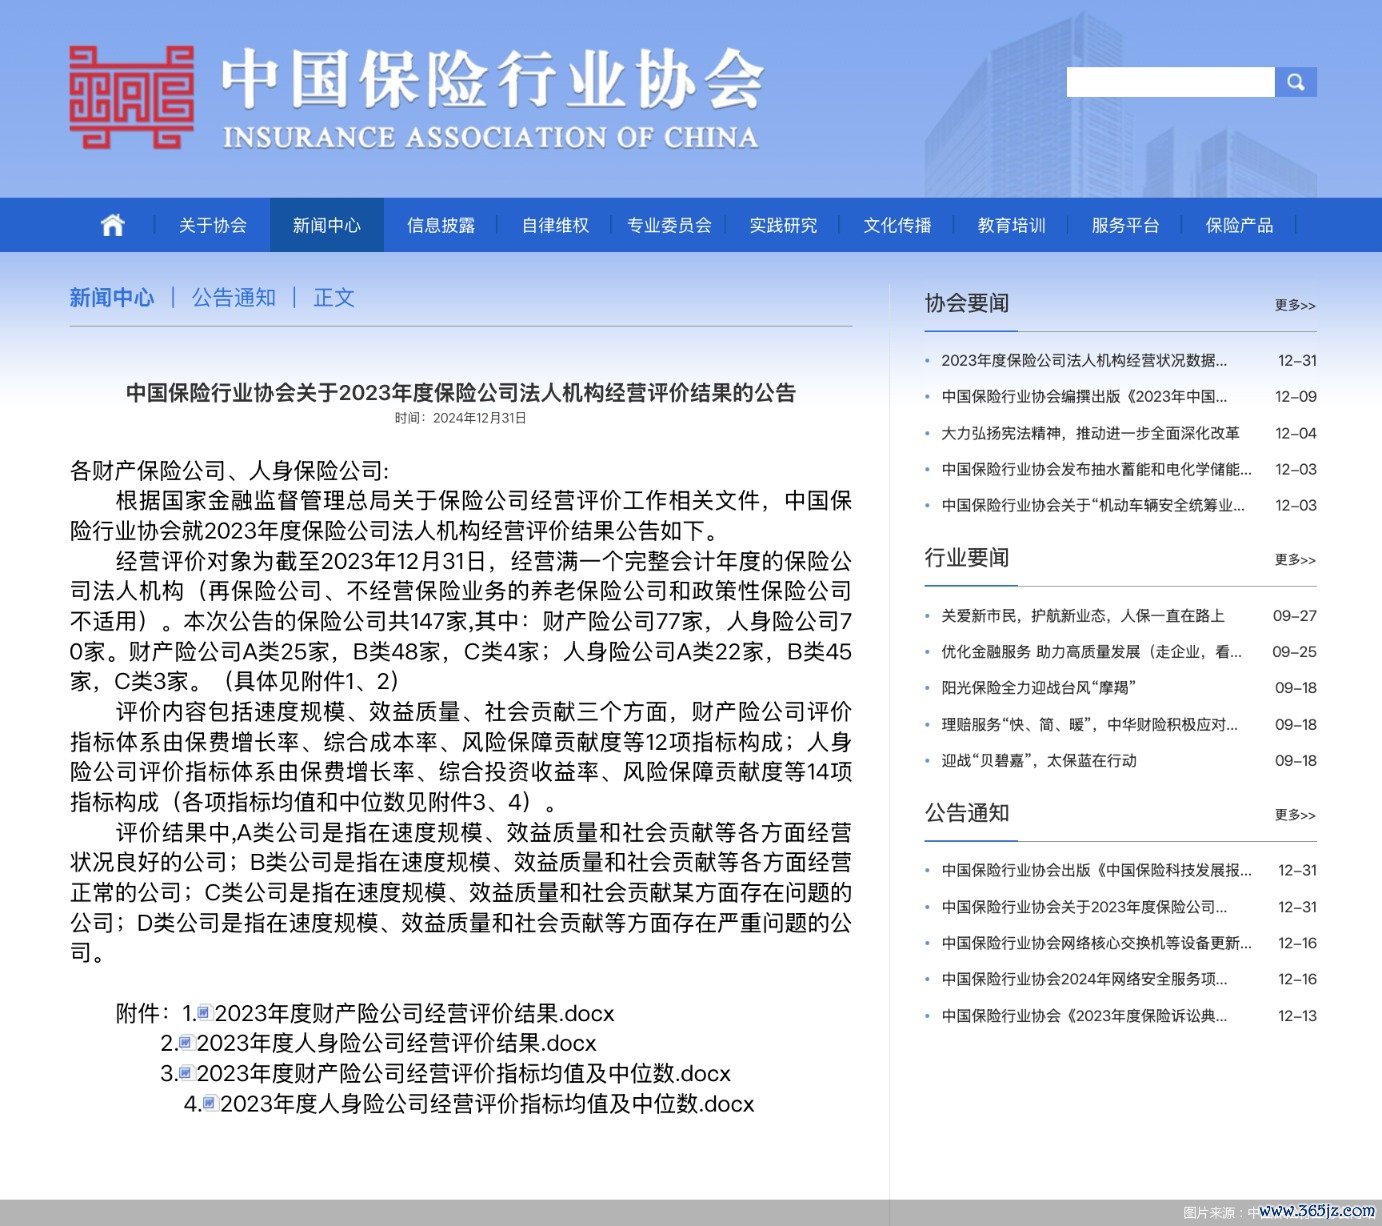
Task: Click 新闻中心 breadcrumb link
Action: point(112,297)
